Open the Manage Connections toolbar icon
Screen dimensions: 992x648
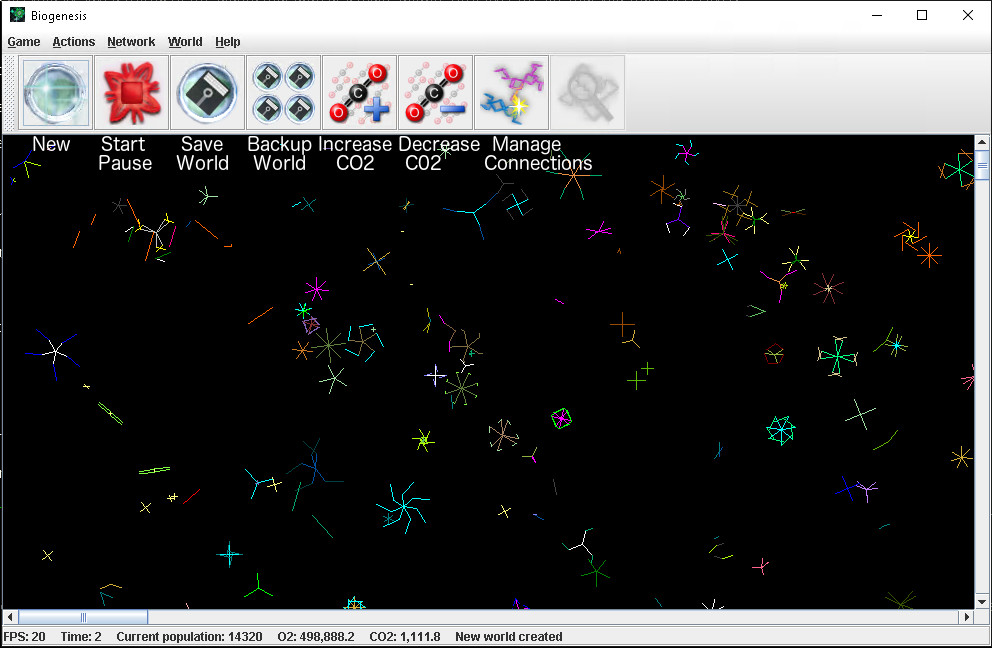[x=511, y=93]
